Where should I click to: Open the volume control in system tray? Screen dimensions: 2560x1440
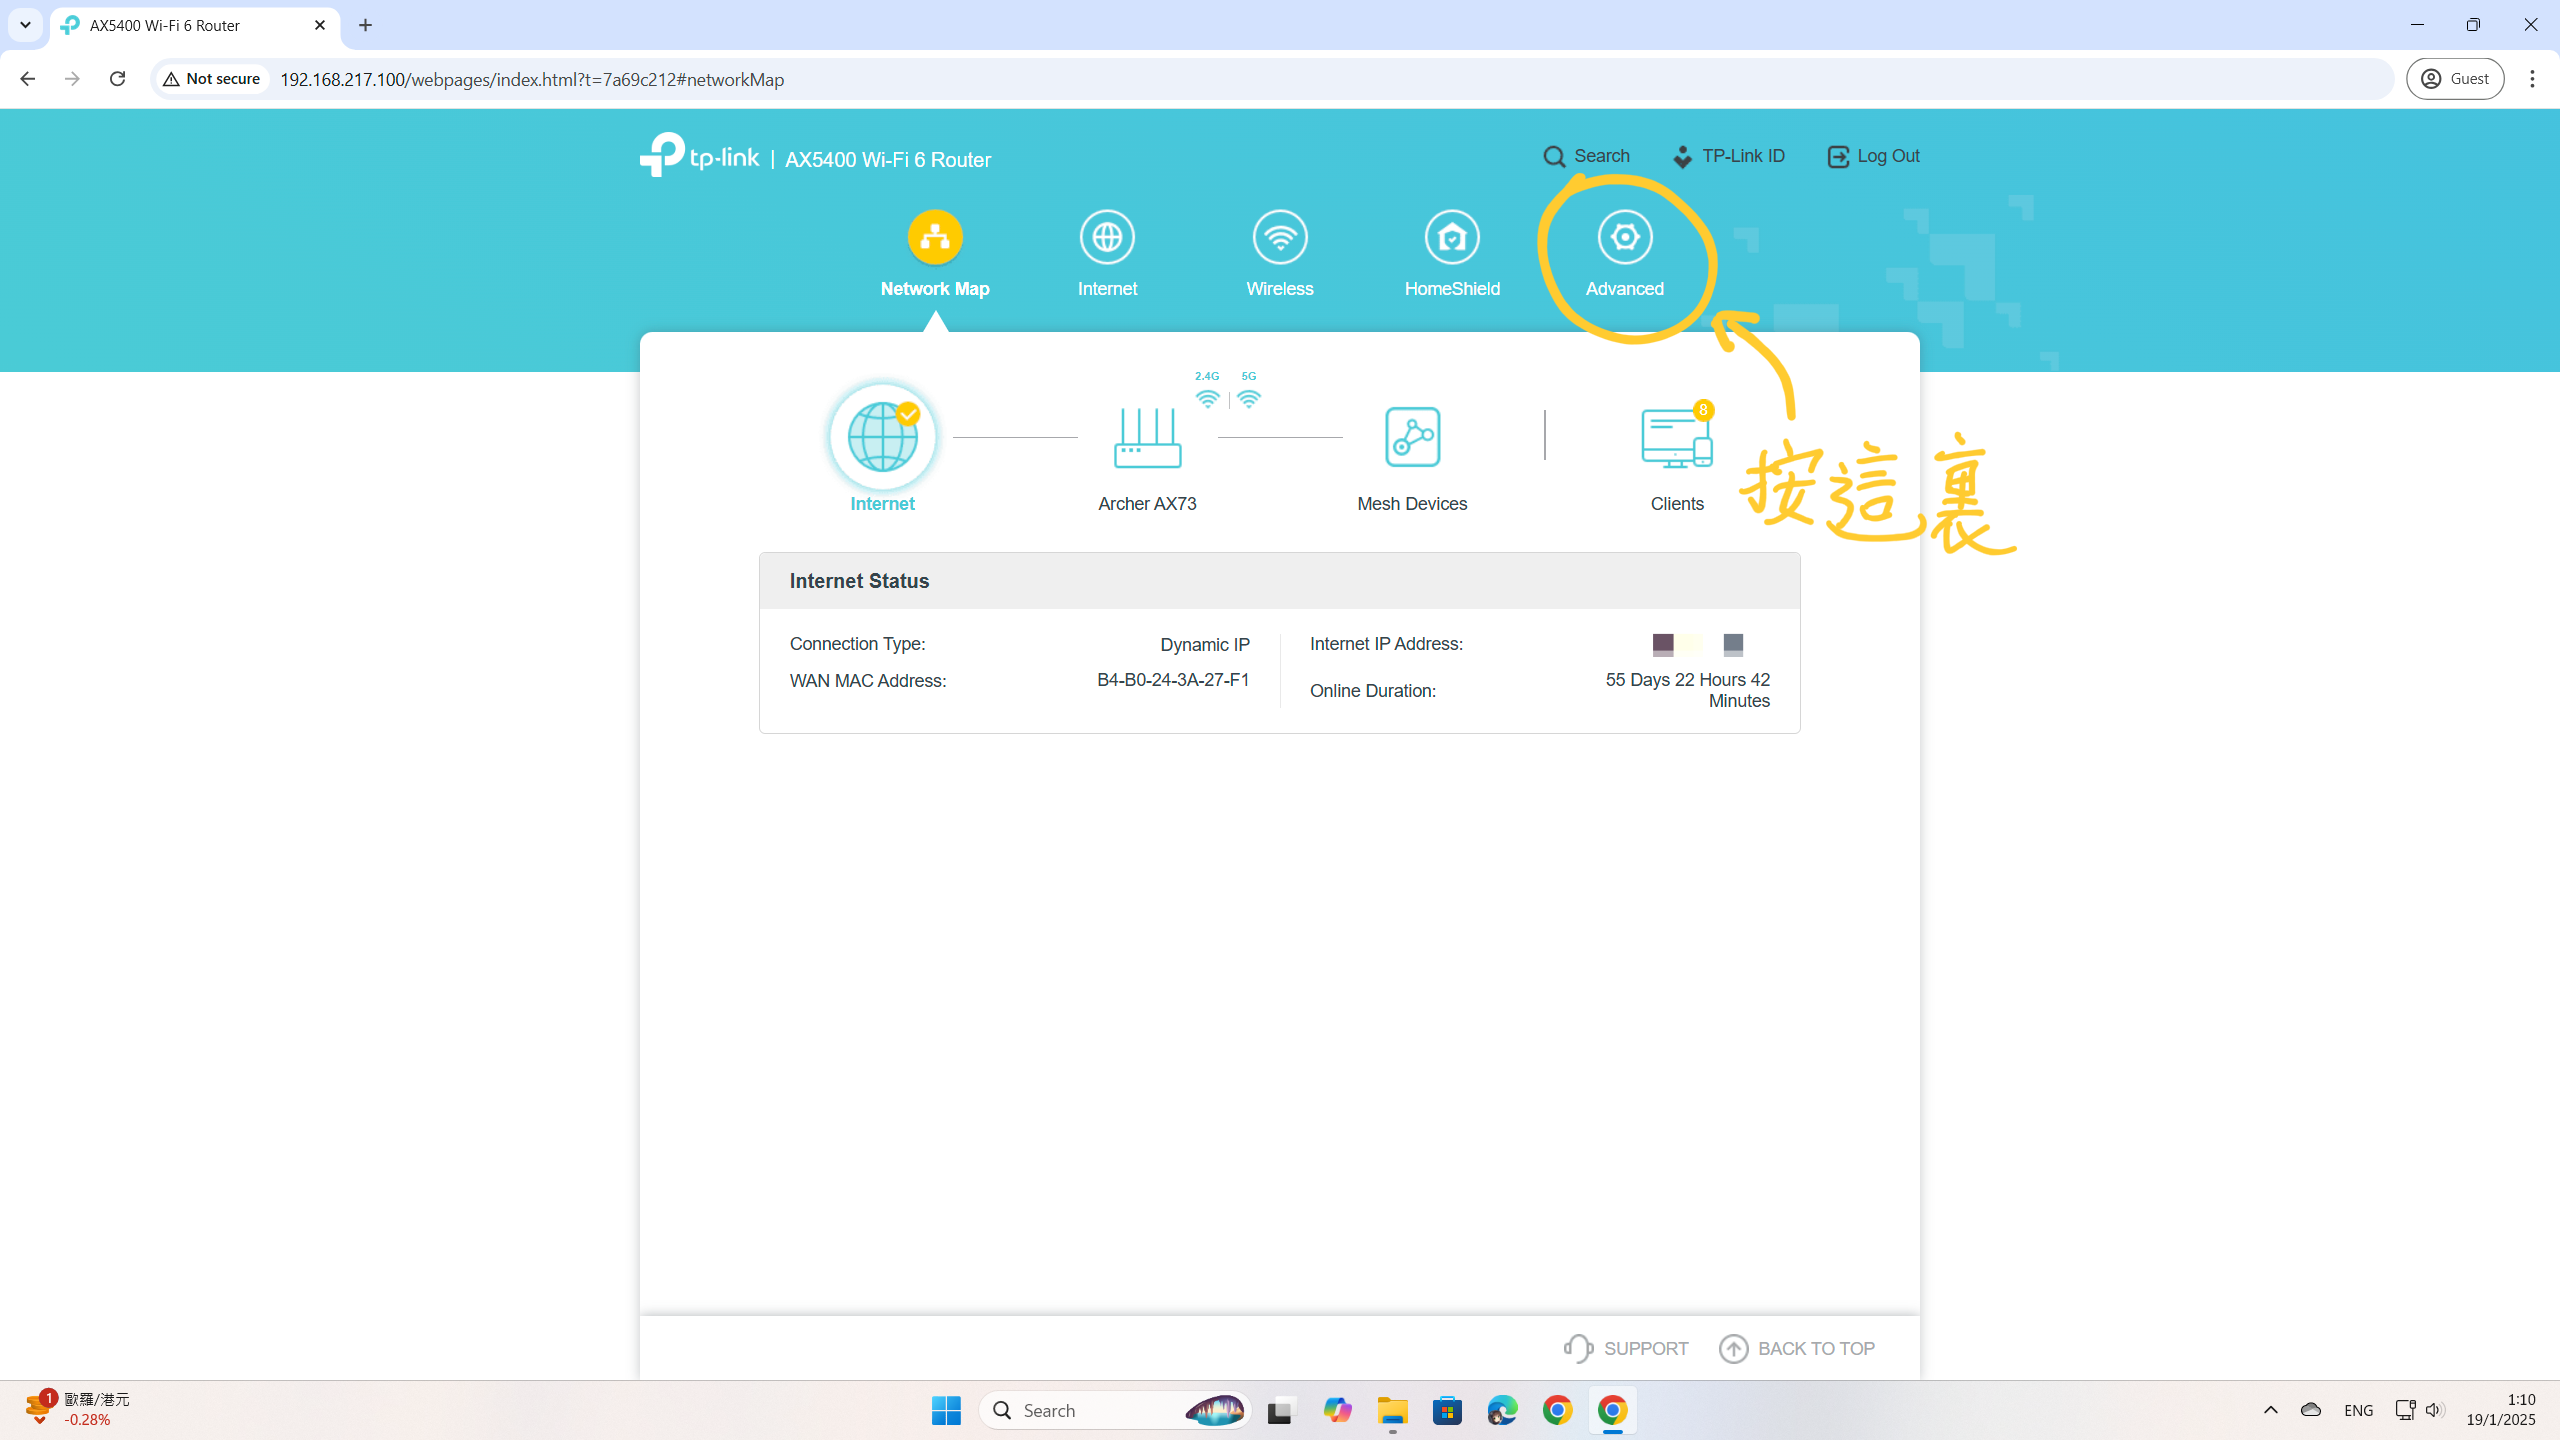[x=2435, y=1410]
